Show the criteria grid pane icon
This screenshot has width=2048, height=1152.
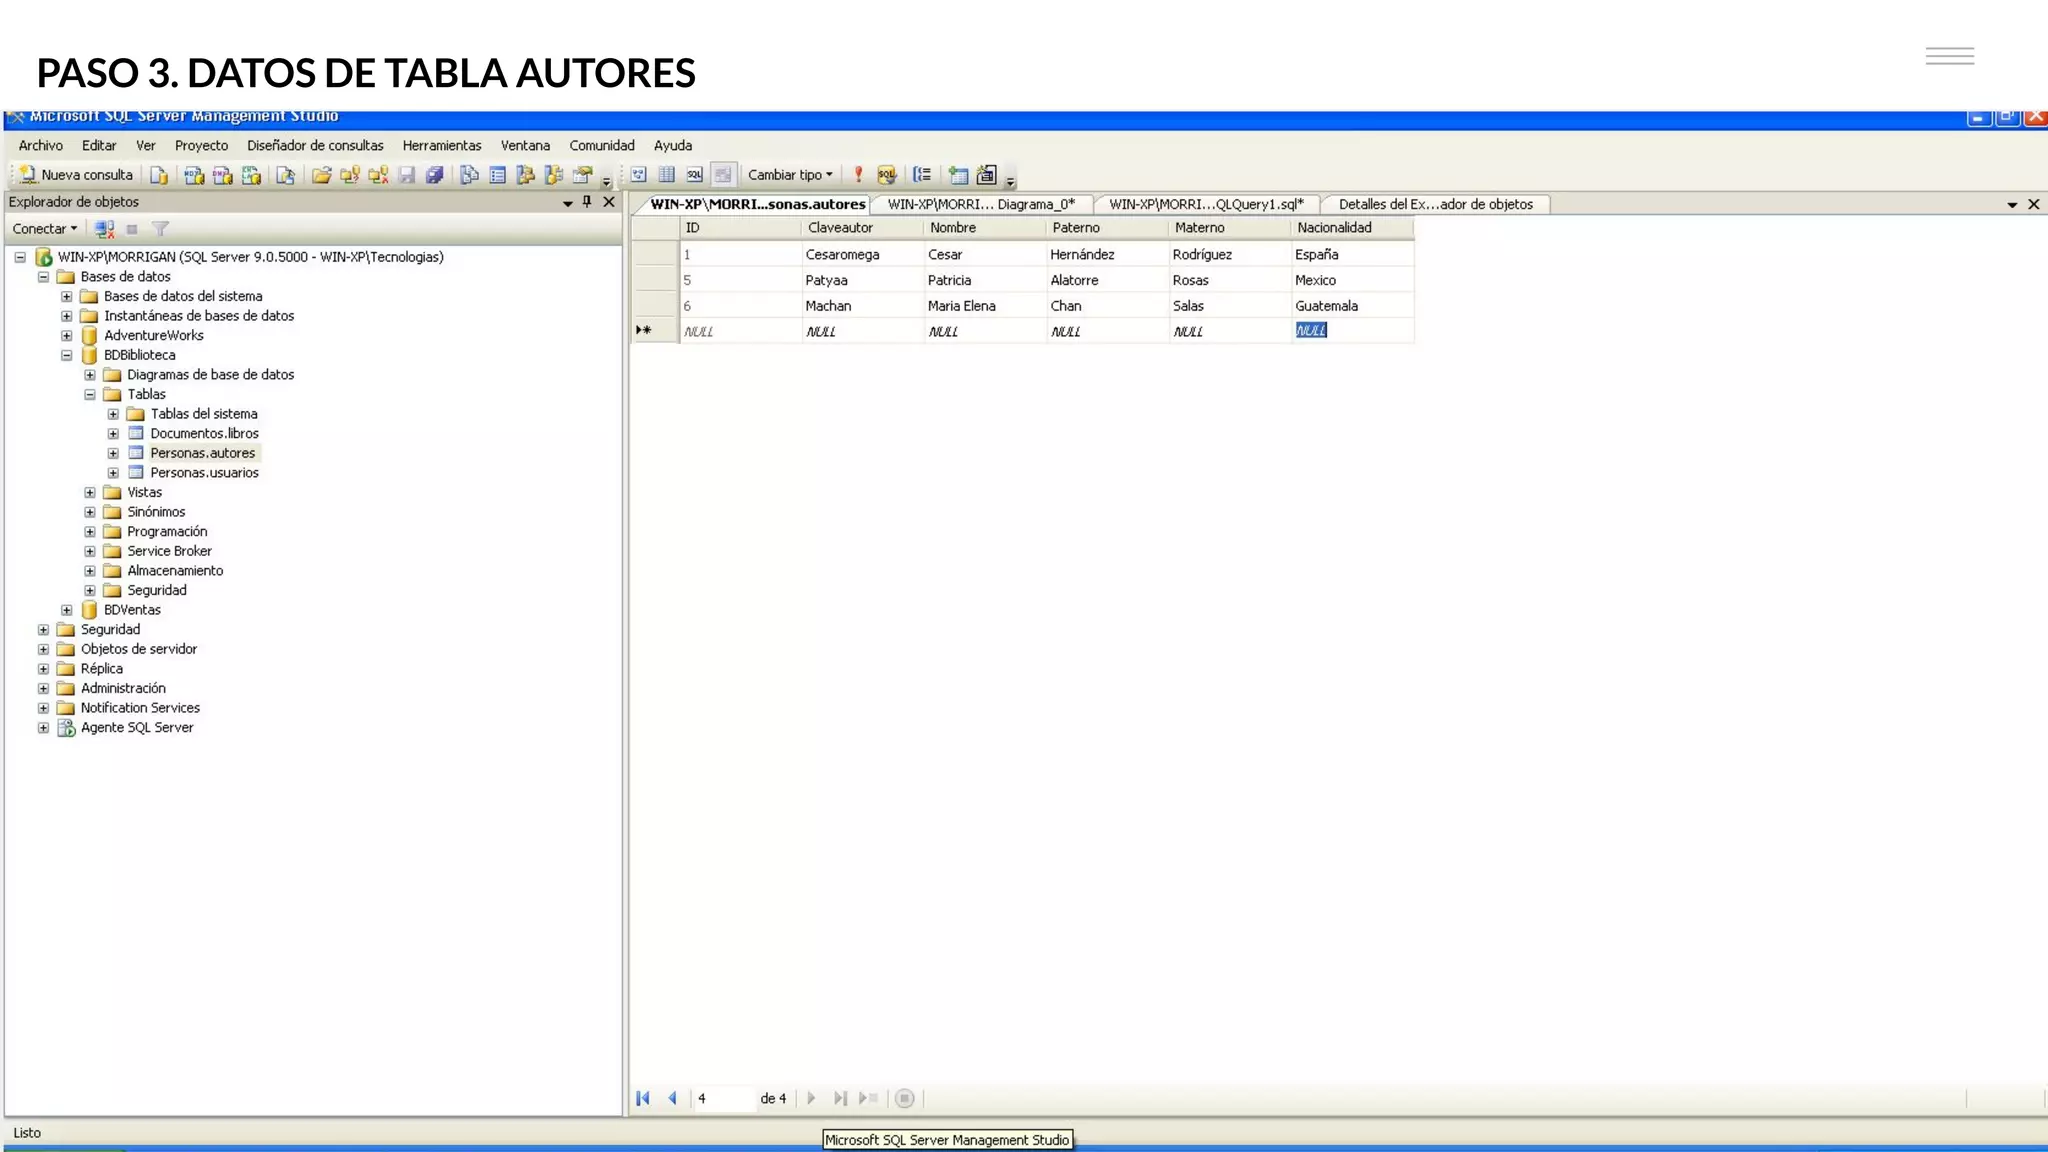tap(666, 175)
